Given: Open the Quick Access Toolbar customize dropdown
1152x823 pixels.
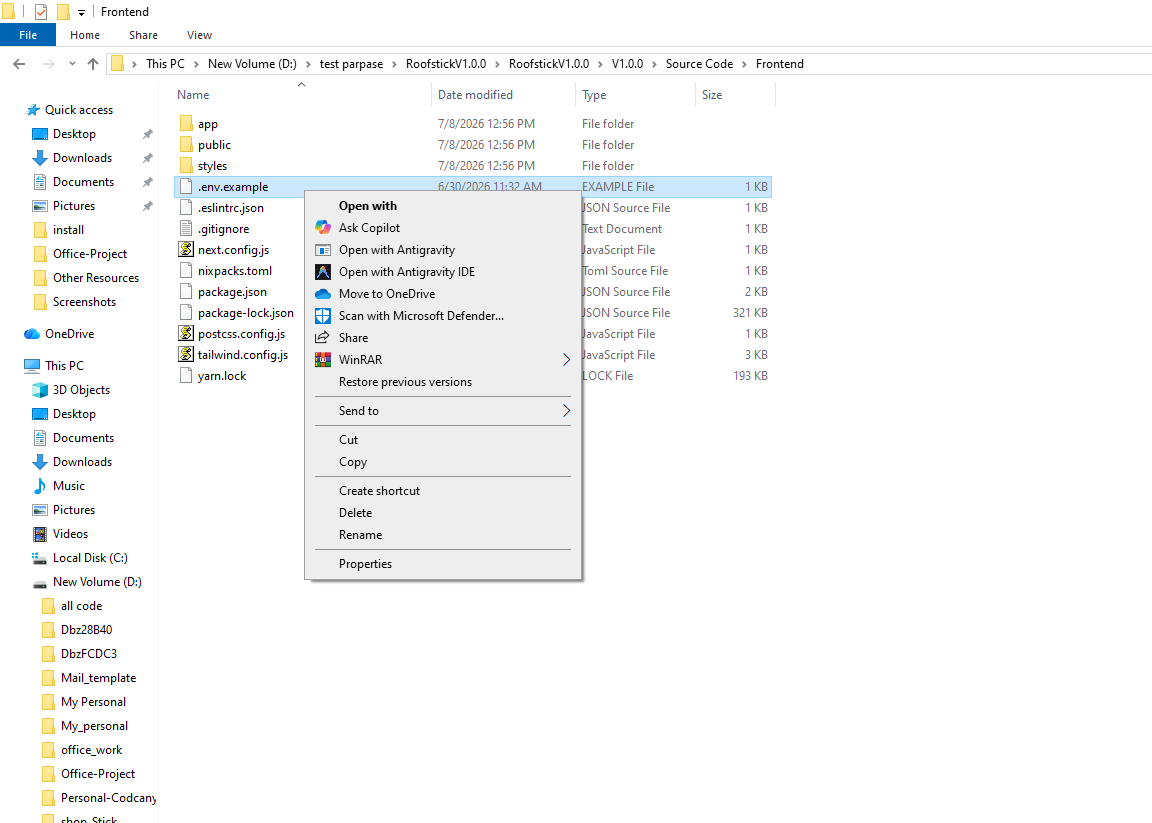Looking at the screenshot, I should point(82,12).
